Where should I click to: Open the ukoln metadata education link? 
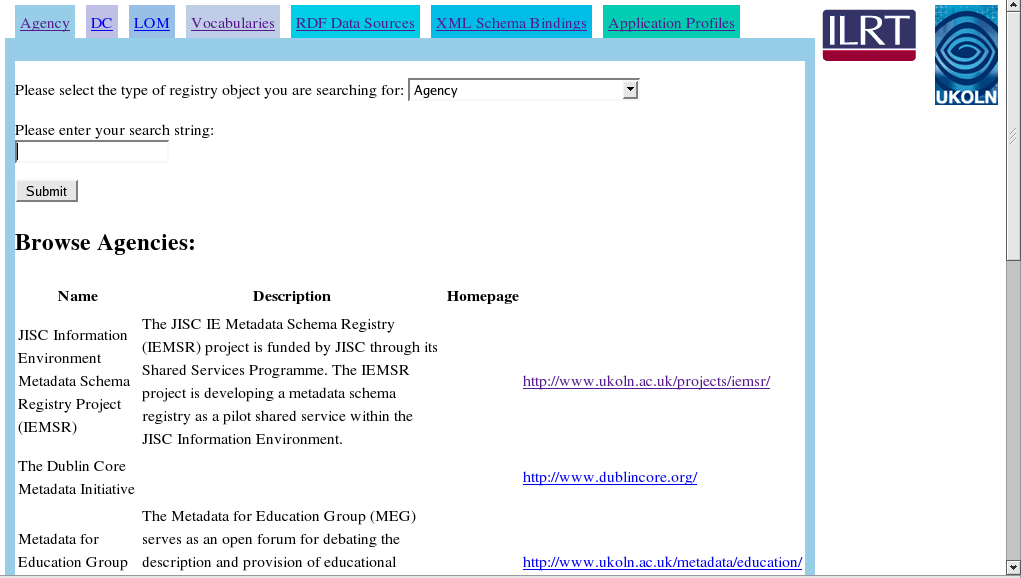tap(662, 562)
